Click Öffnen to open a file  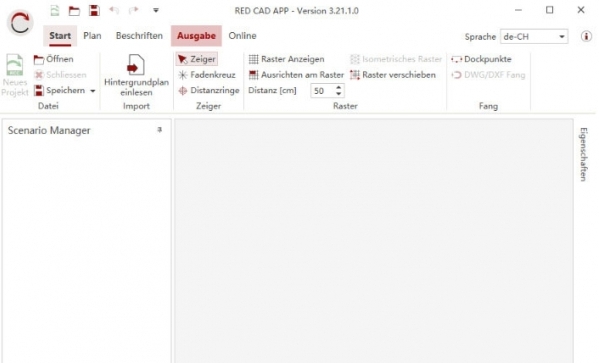point(53,59)
